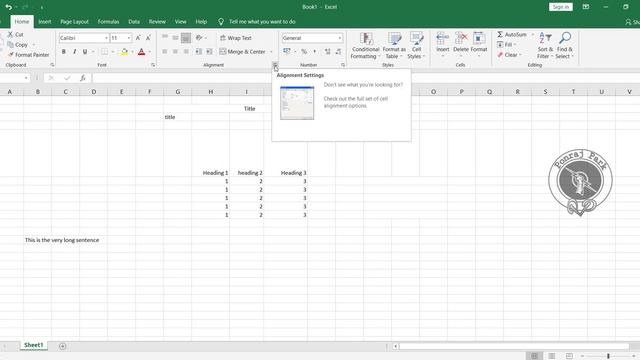
Task: Toggle Italic formatting
Action: [74, 52]
